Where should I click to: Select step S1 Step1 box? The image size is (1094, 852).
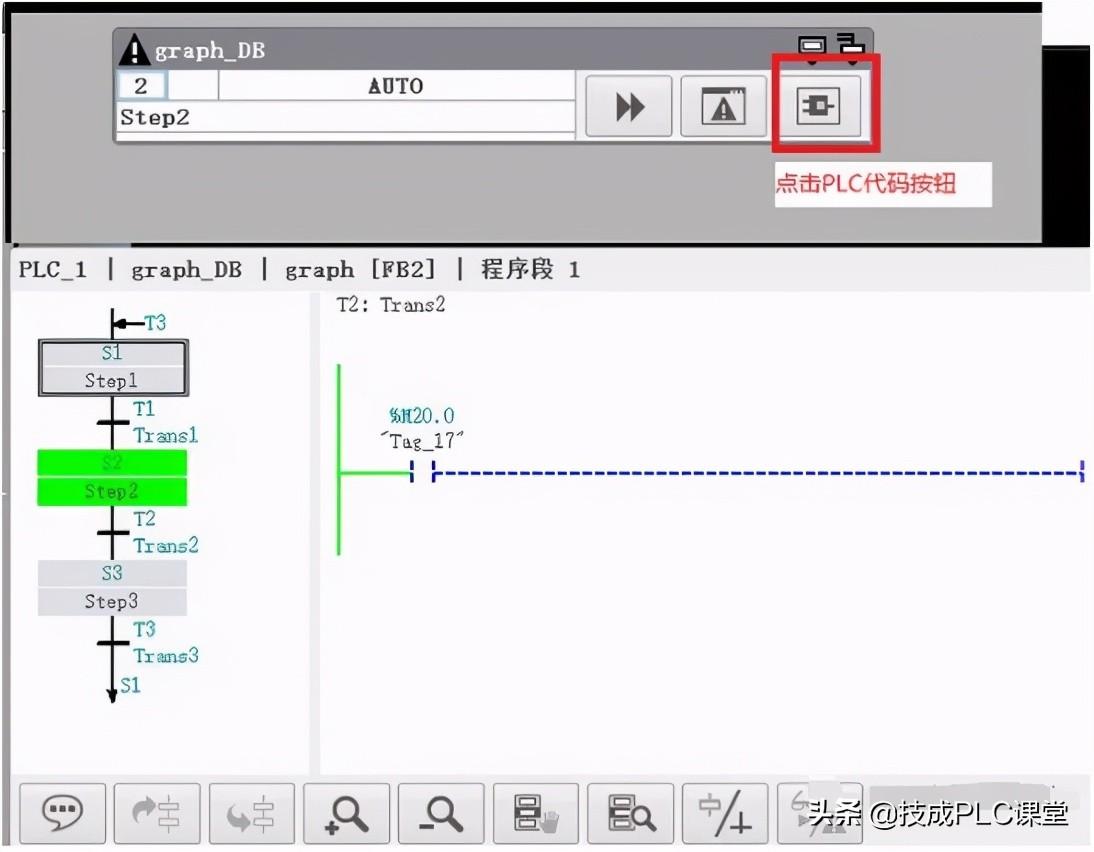(x=113, y=368)
